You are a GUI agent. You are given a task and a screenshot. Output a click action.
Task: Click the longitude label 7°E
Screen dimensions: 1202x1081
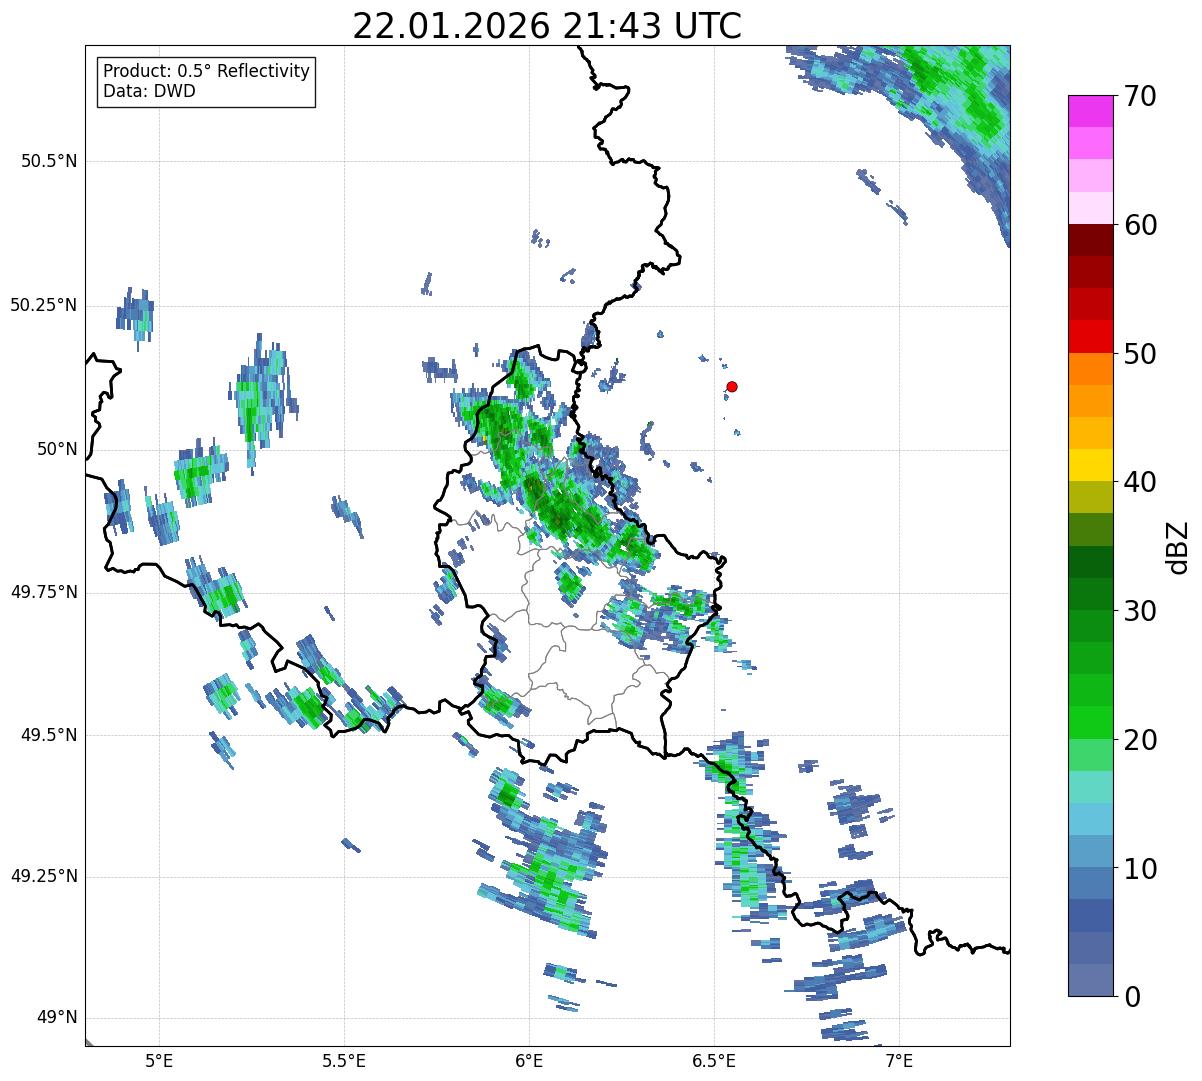900,1060
